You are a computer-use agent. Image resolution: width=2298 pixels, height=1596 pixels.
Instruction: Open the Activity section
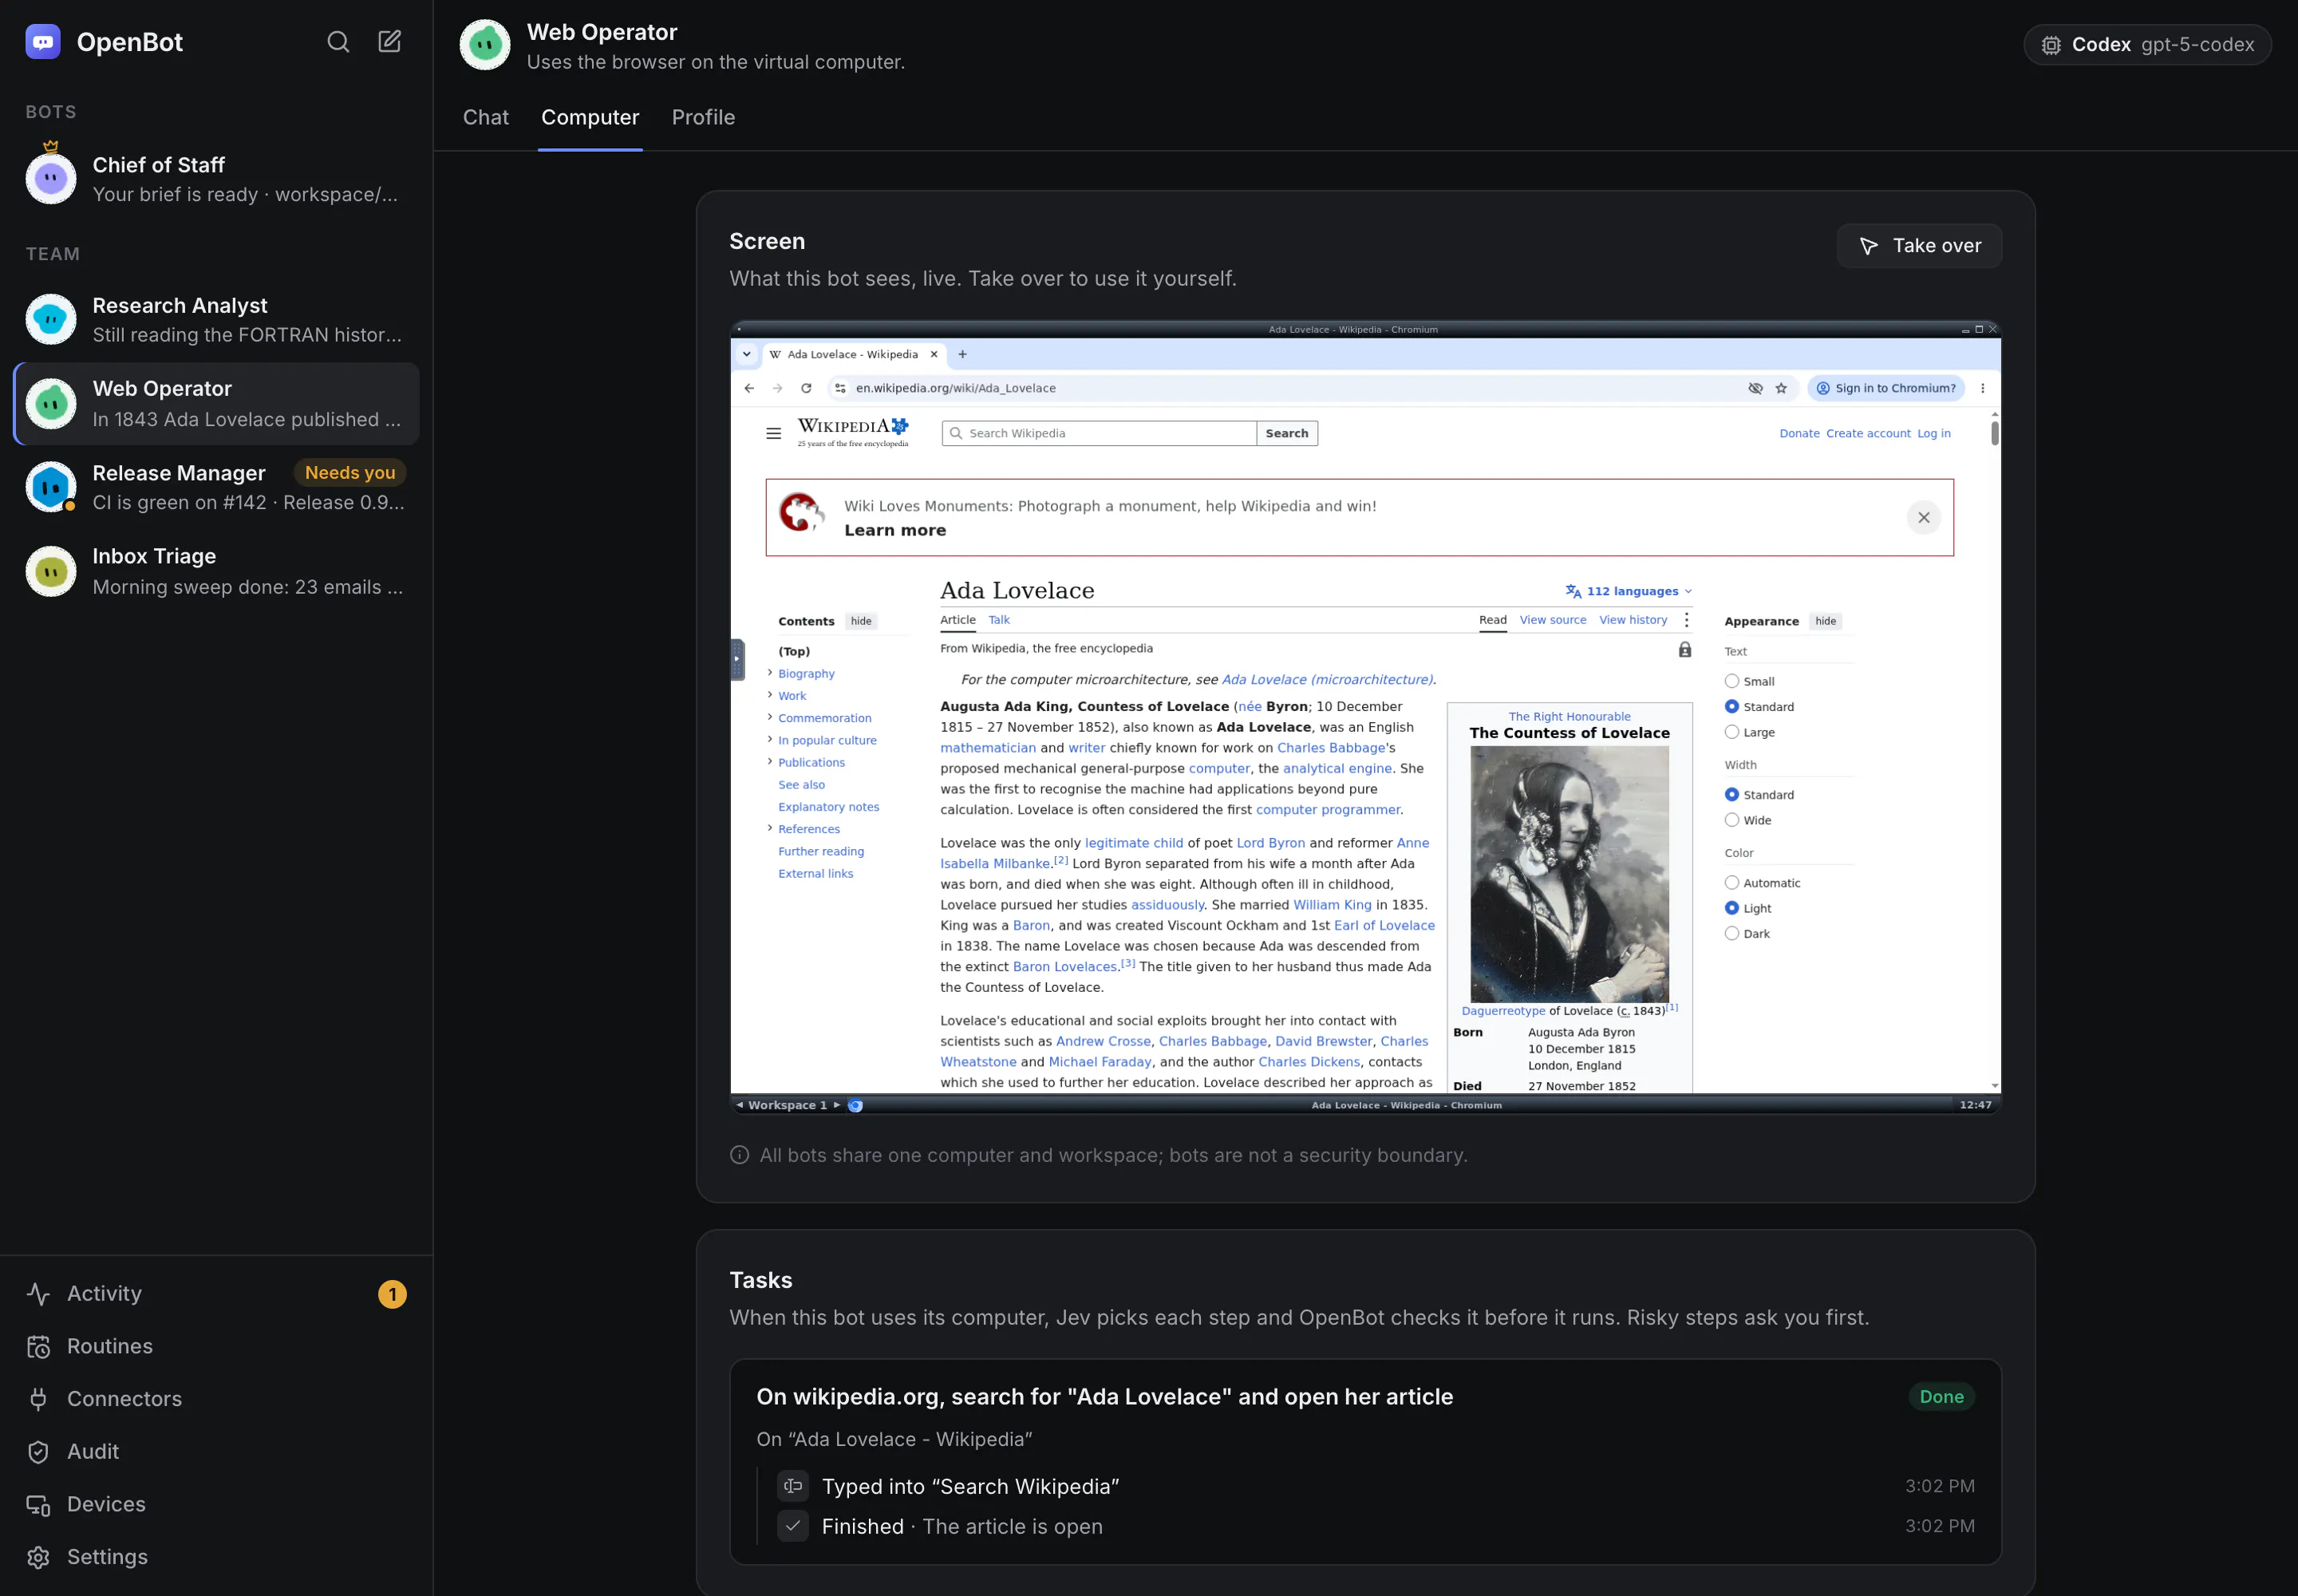coord(216,1293)
